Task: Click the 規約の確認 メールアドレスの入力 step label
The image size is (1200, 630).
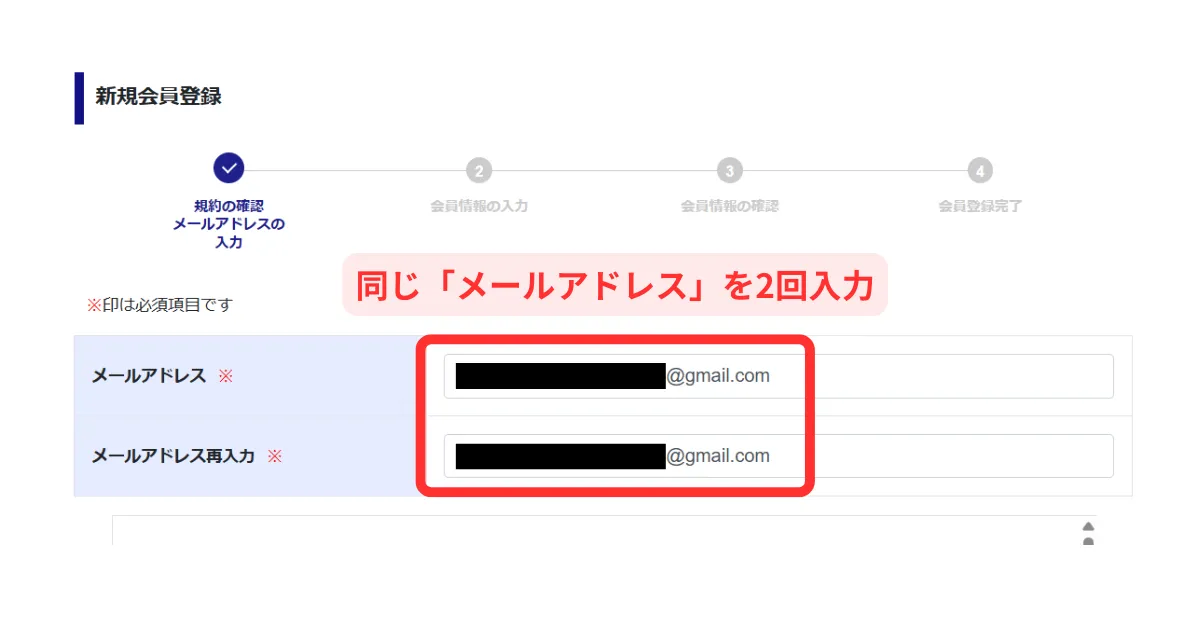Action: pyautogui.click(x=229, y=224)
